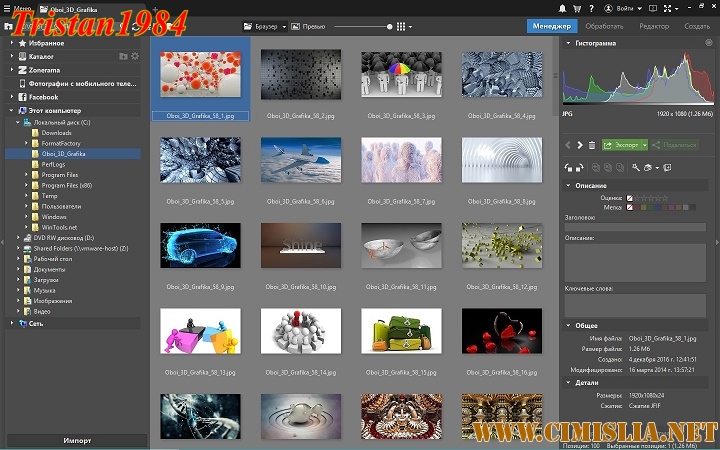
Task: Clear rating with no-rating box
Action: (628, 198)
